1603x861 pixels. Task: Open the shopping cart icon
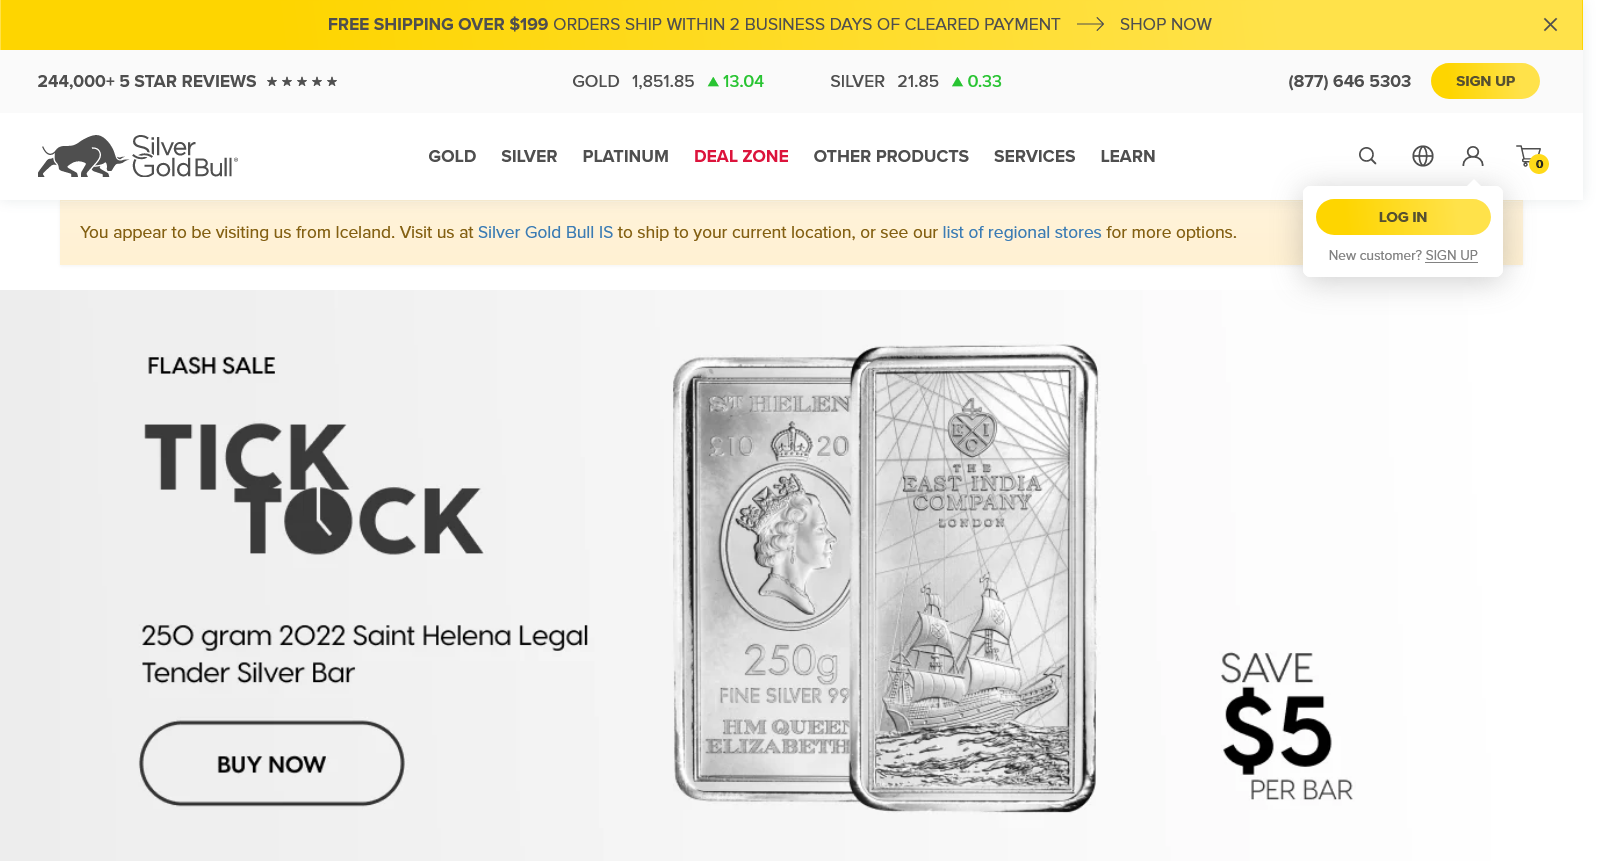pos(1531,157)
